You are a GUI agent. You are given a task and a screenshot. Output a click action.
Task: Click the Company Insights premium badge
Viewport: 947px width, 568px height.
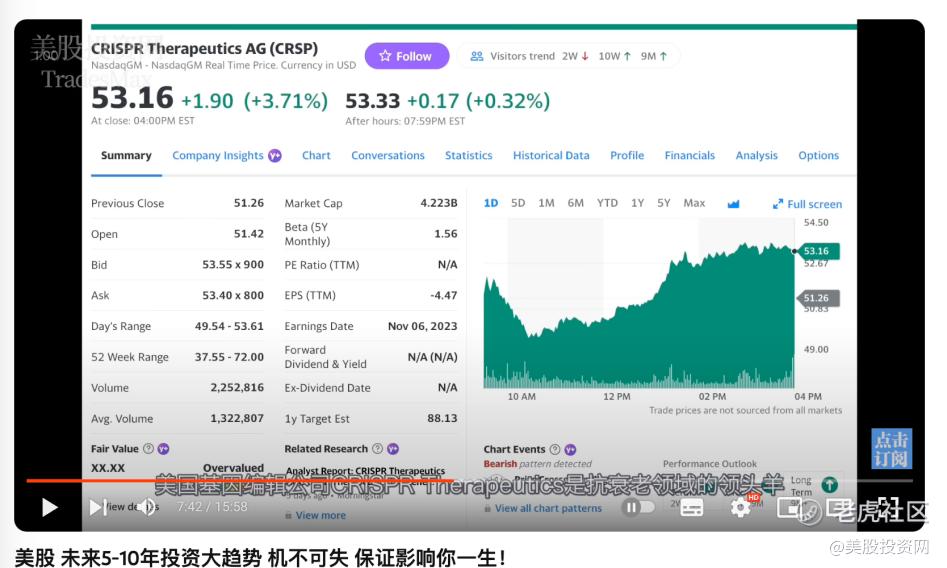pyautogui.click(x=275, y=155)
